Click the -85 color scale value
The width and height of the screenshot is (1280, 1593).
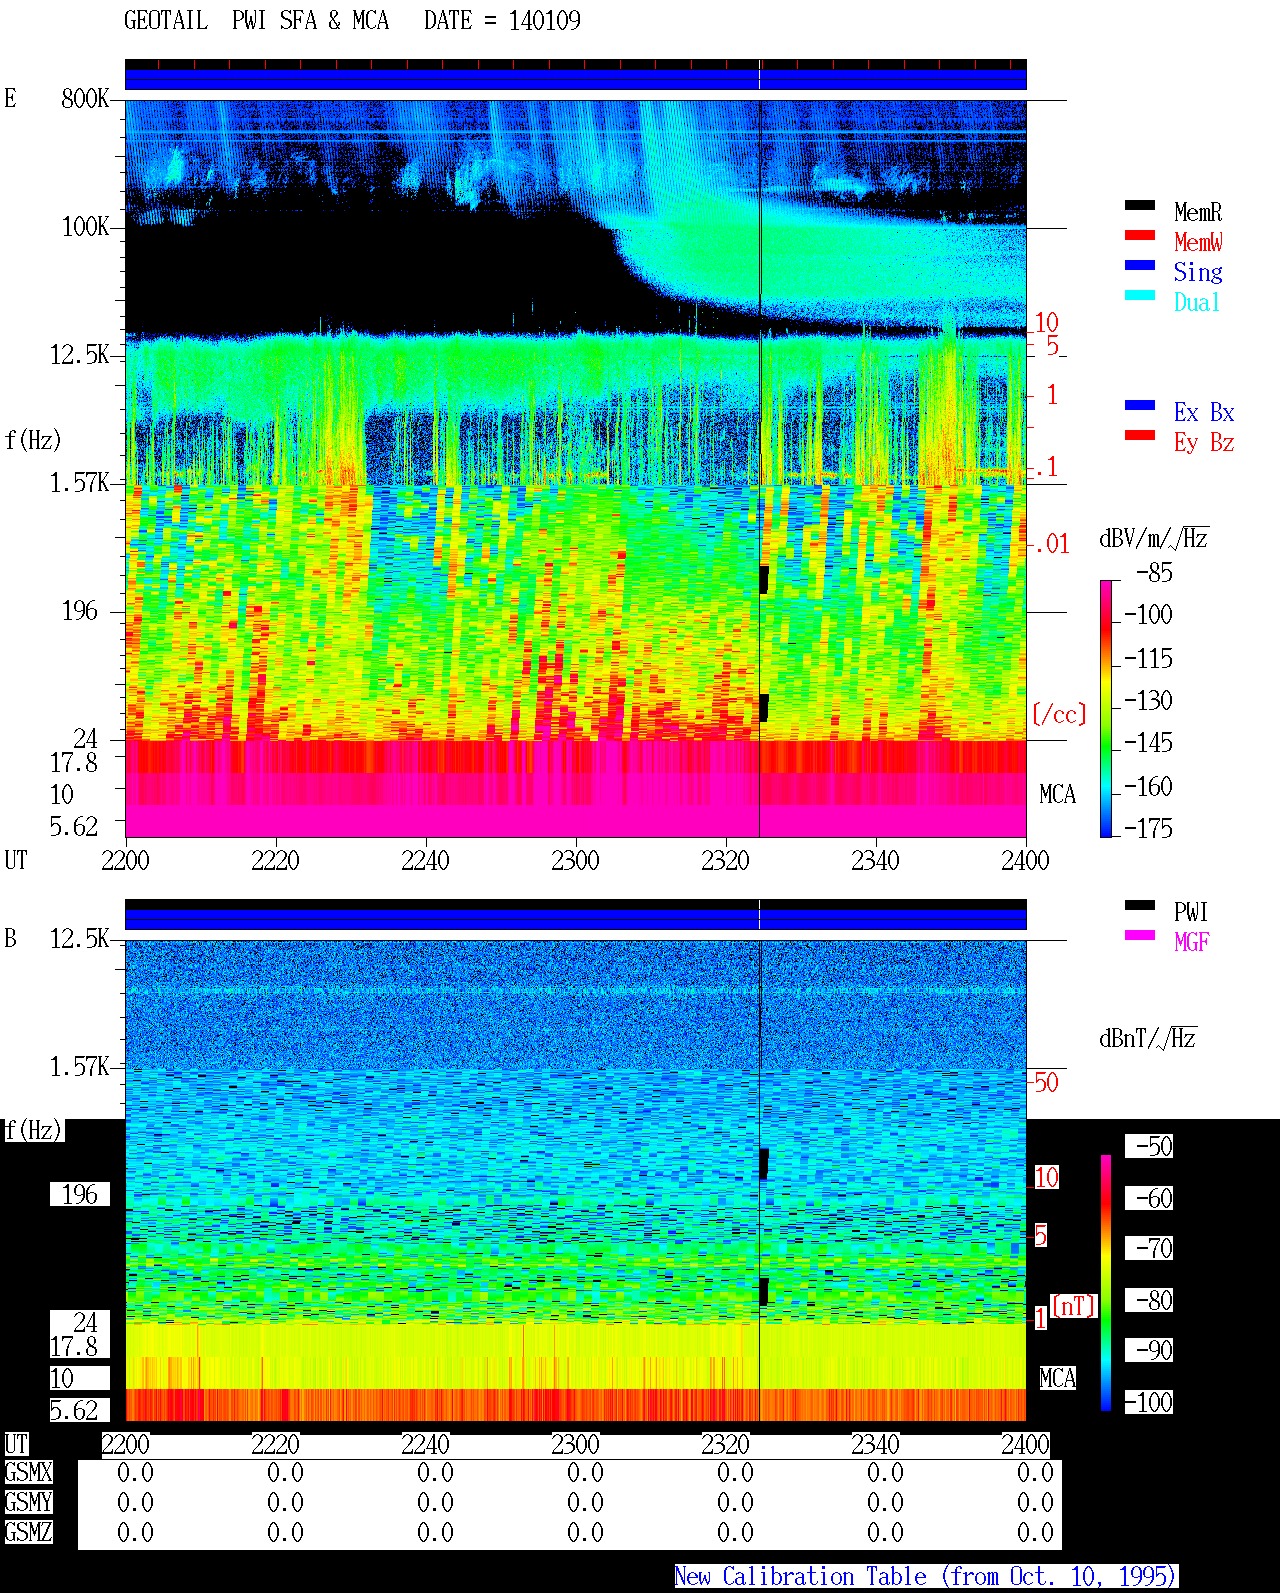point(1154,573)
